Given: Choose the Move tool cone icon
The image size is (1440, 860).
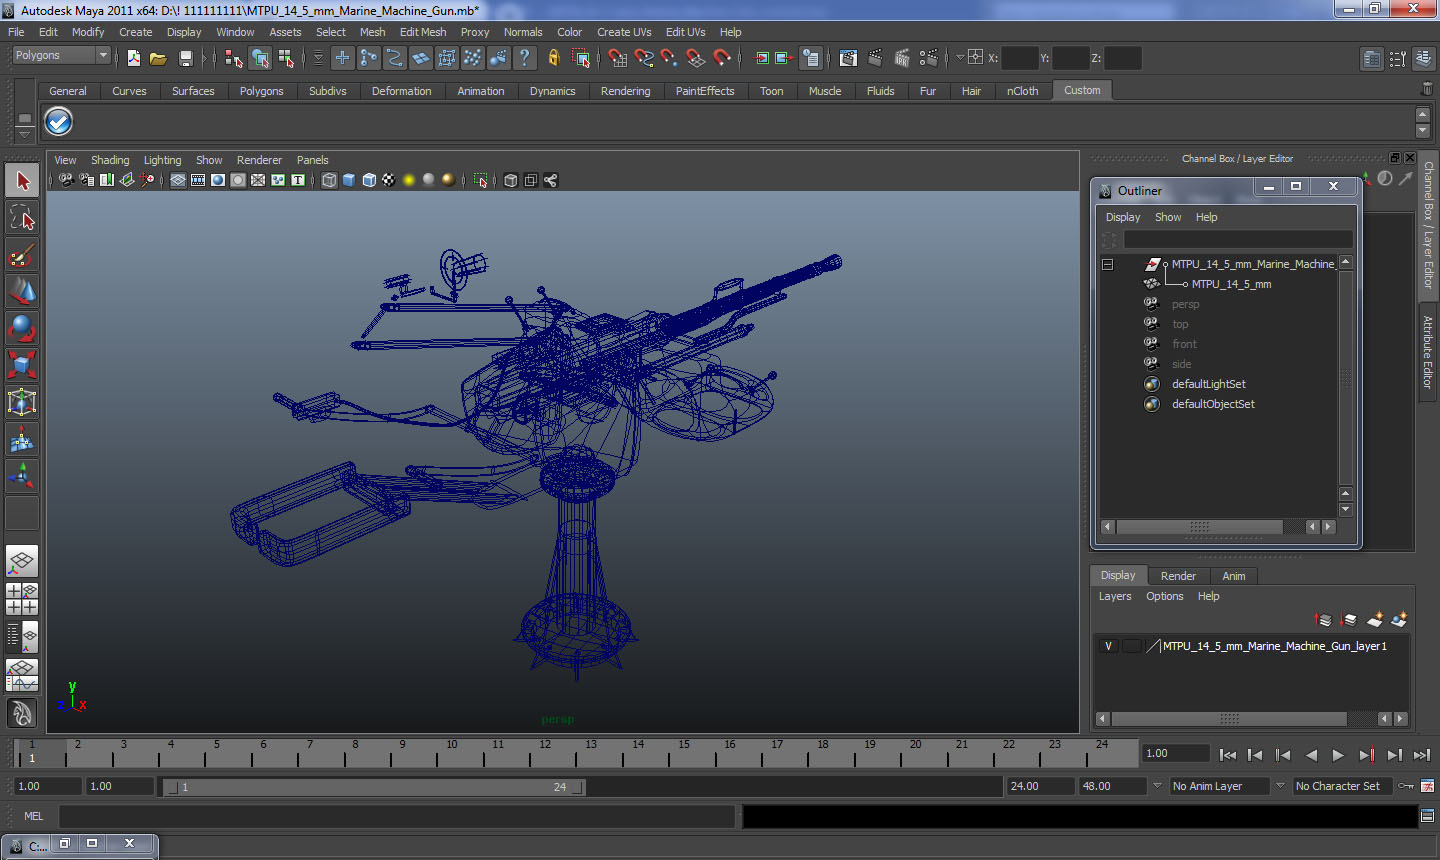Looking at the screenshot, I should click(22, 291).
